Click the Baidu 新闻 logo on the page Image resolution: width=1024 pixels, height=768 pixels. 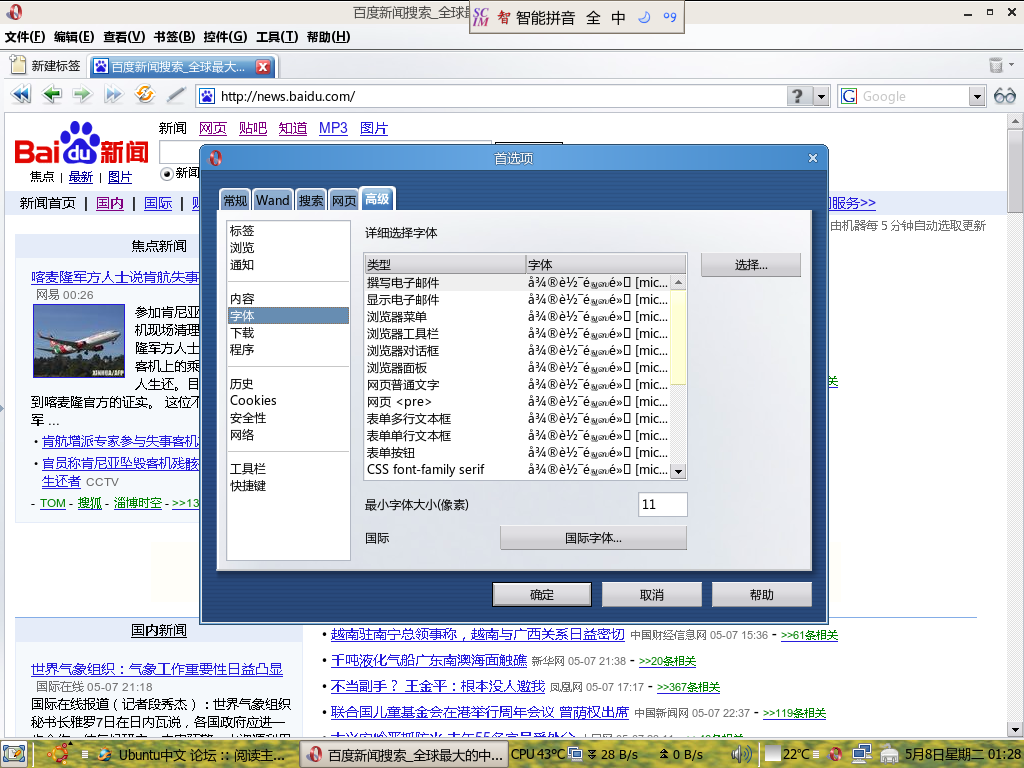click(x=81, y=144)
